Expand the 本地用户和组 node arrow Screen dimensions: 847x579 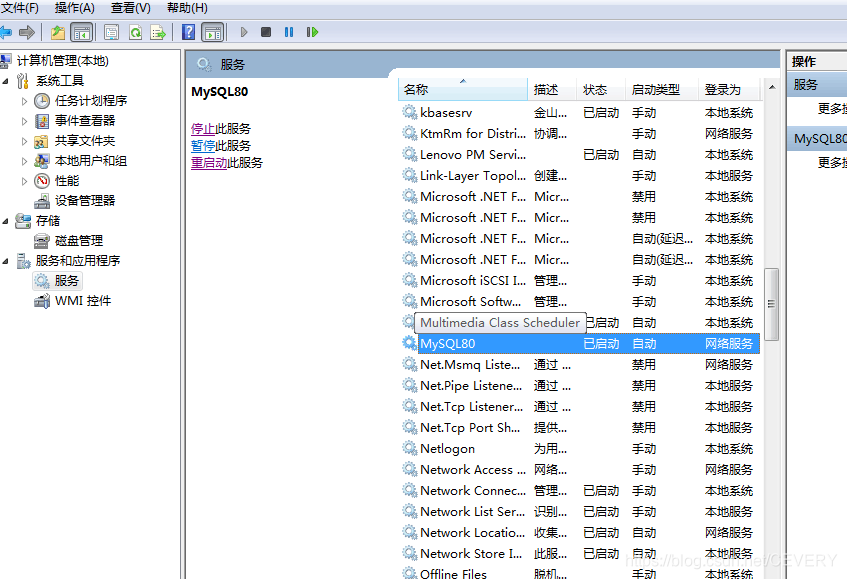click(x=24, y=161)
